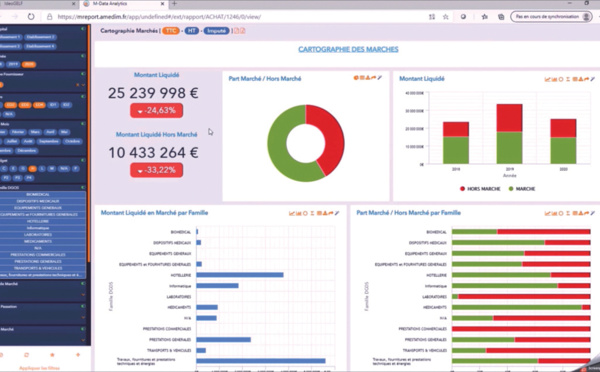Click sigma icon in Montant Liquidé en Marché par Famille panel

pos(312,213)
